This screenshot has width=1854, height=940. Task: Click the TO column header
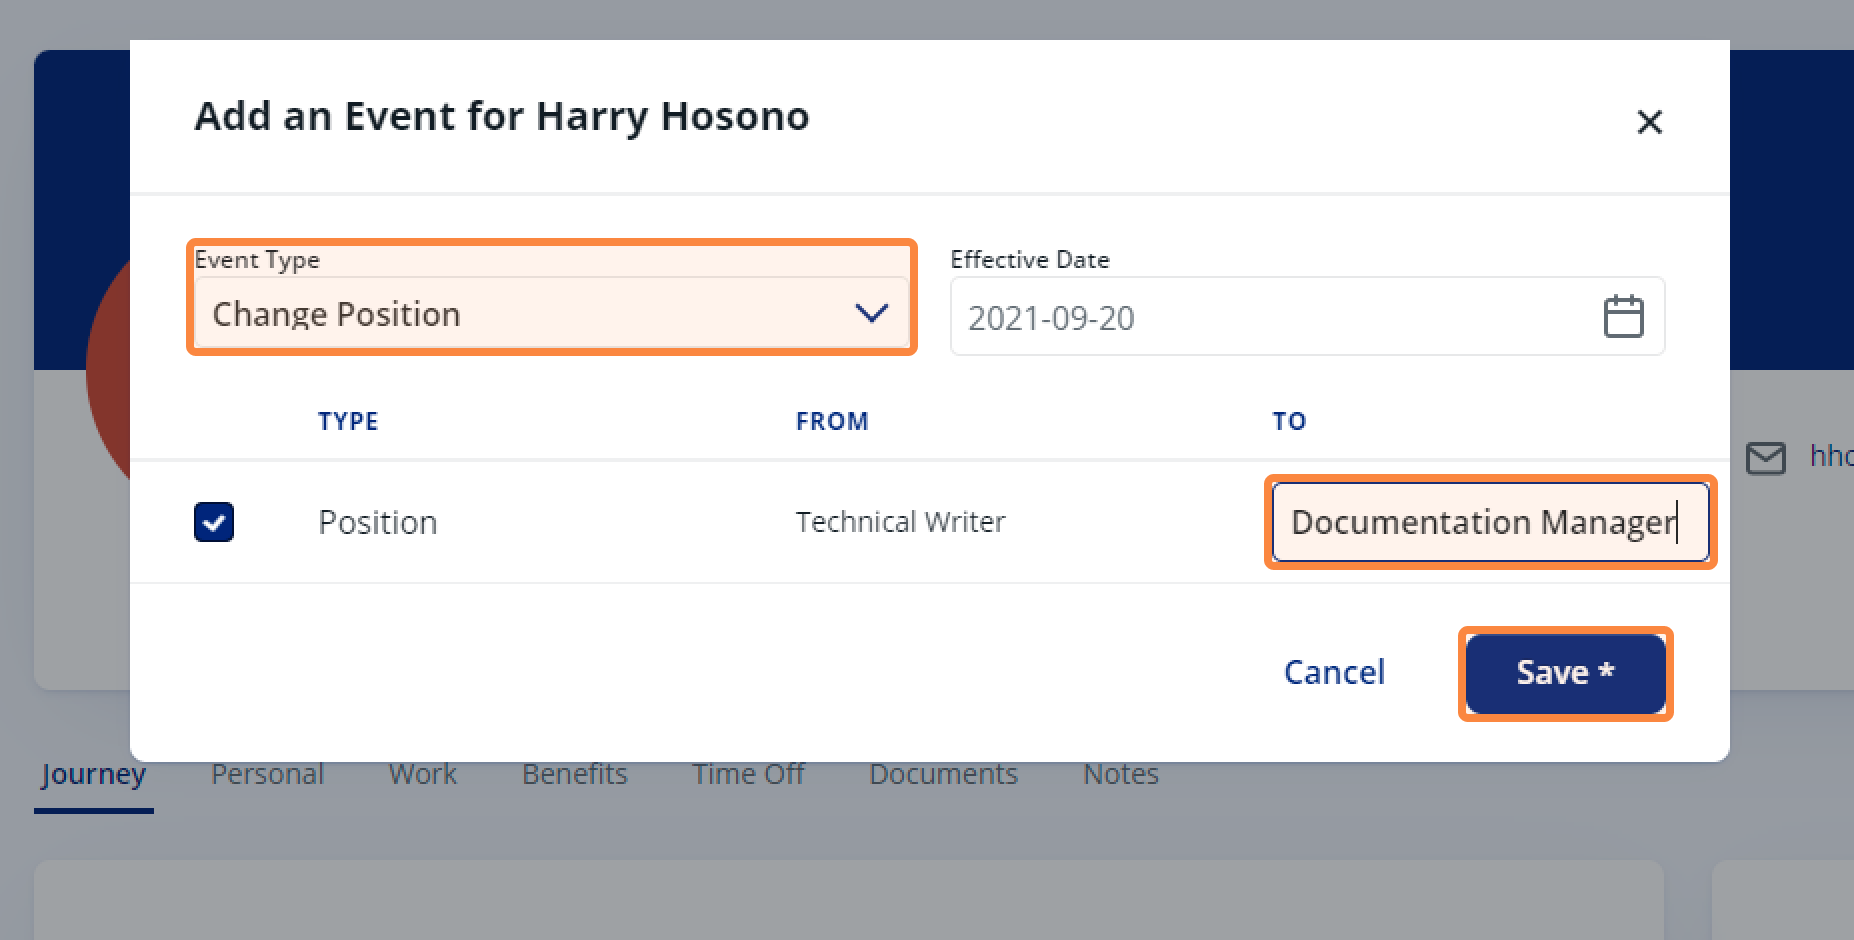[x=1289, y=421]
